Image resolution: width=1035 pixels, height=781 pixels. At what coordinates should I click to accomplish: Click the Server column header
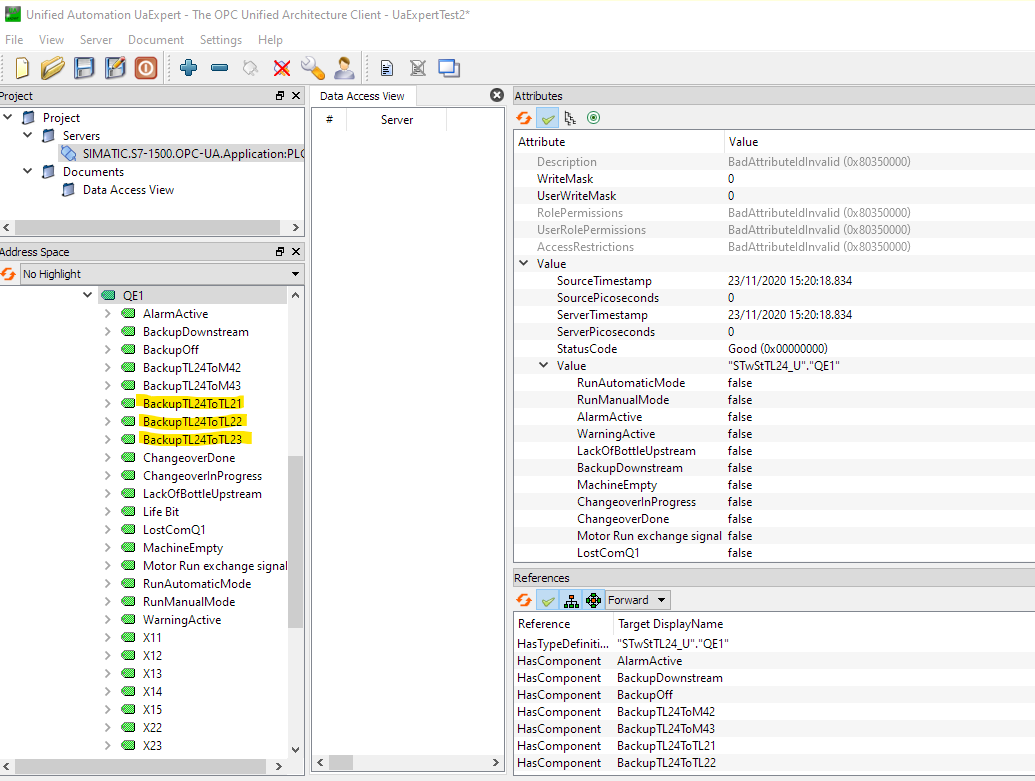tap(397, 119)
